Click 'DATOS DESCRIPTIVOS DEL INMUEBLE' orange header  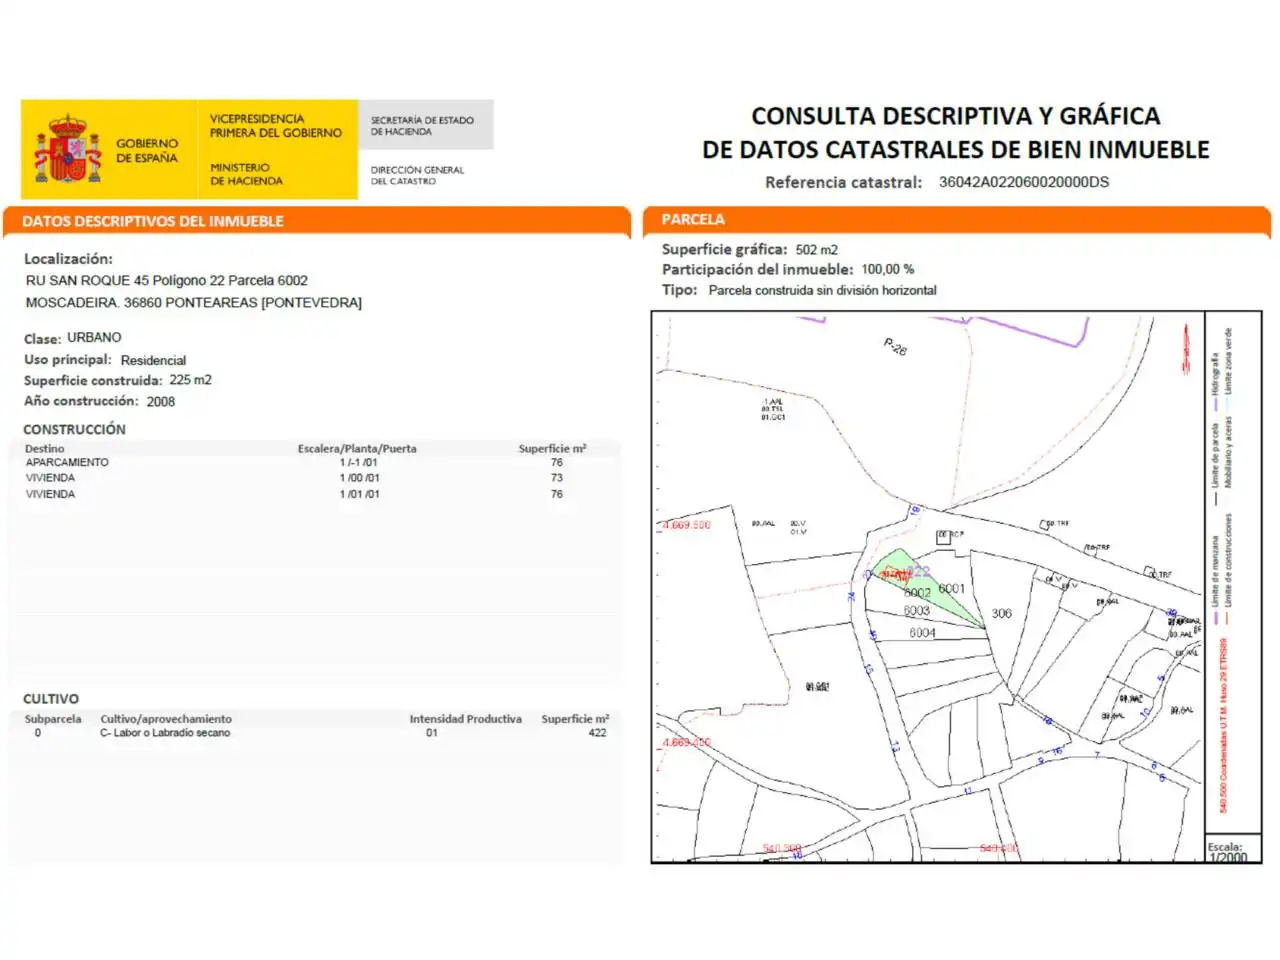[153, 221]
